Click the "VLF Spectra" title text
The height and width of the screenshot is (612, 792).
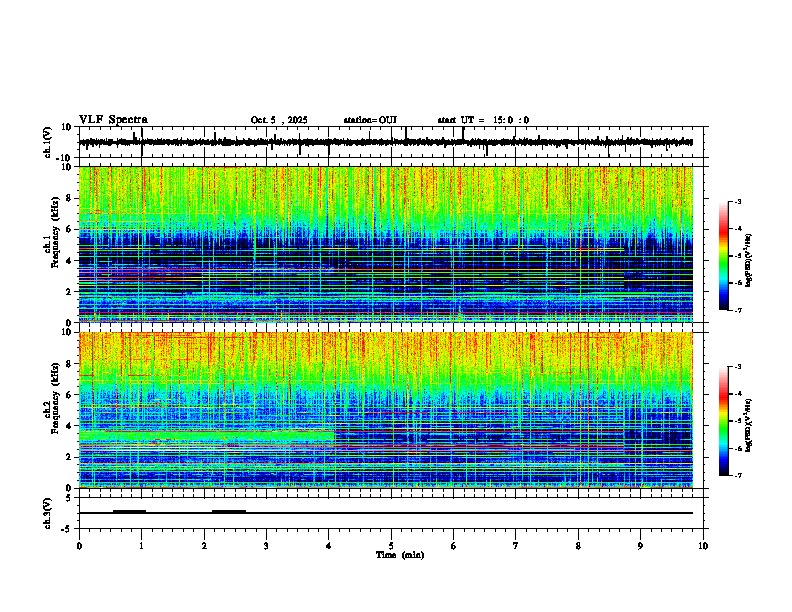click(113, 120)
